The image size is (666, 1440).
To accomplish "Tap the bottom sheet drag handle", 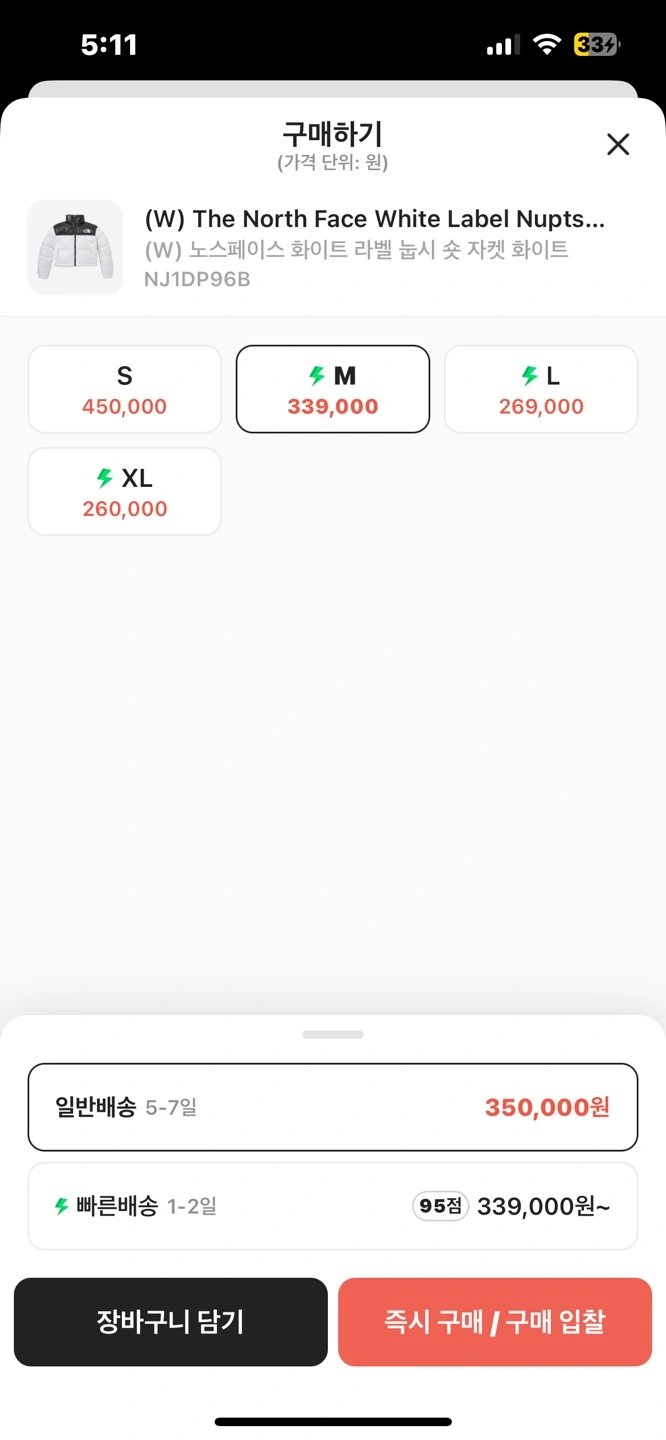I will 332,1035.
